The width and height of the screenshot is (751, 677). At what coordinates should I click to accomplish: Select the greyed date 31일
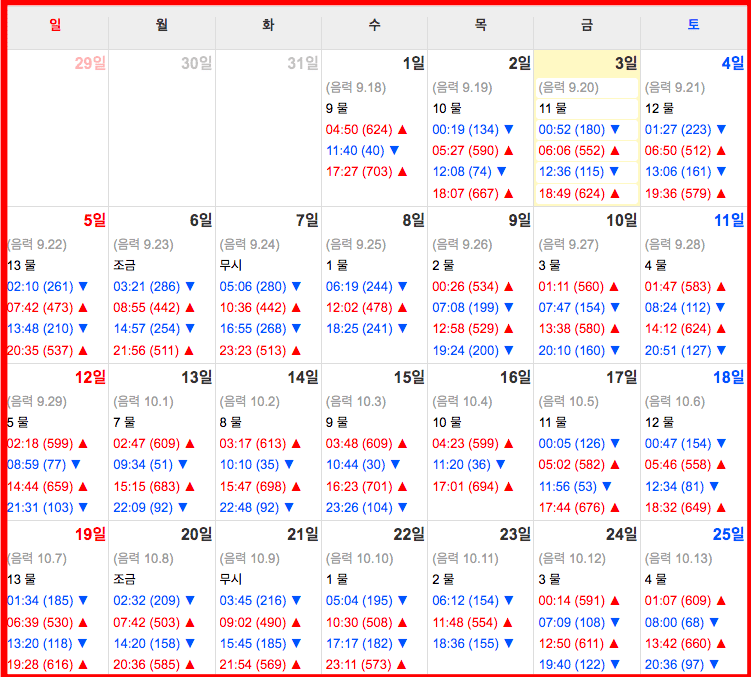[x=303, y=63]
